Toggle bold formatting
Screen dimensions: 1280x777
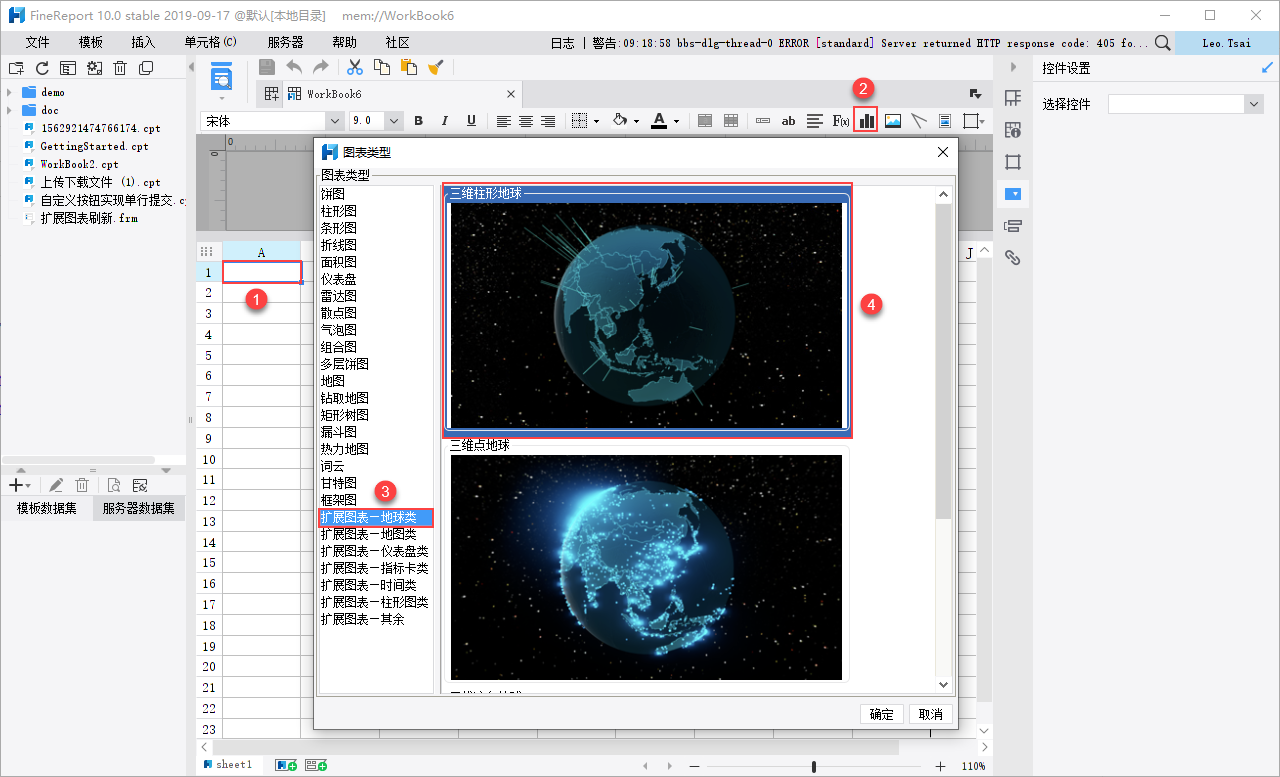(x=418, y=121)
